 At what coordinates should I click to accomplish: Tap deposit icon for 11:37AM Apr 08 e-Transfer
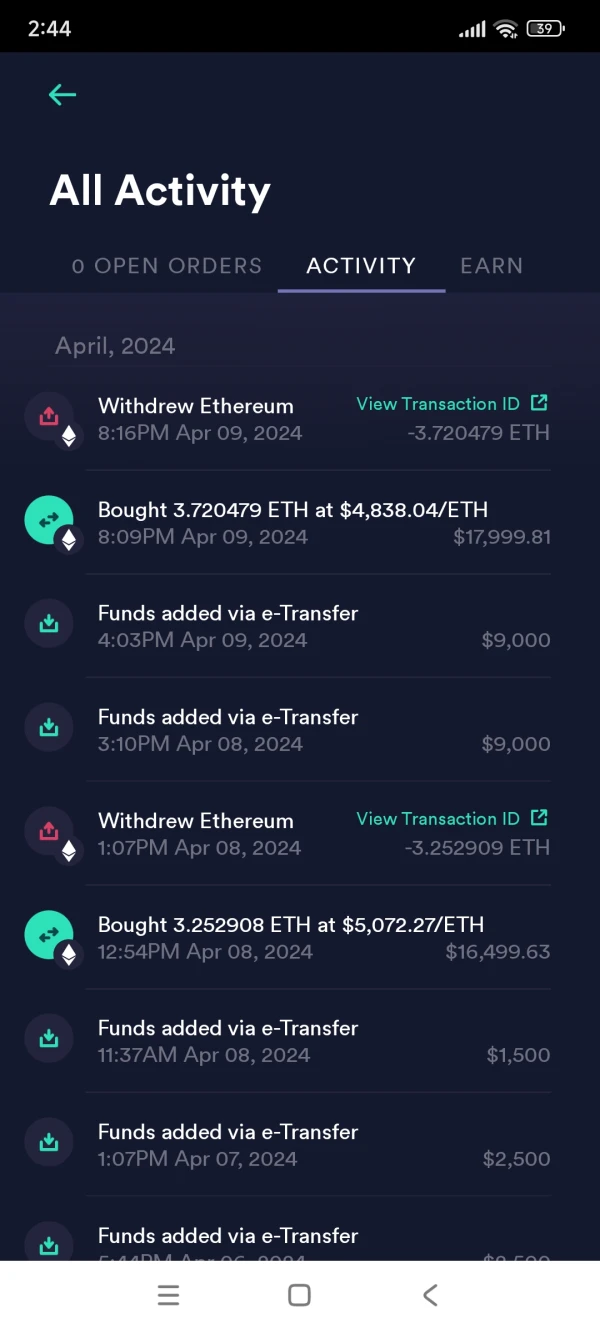pyautogui.click(x=49, y=1039)
